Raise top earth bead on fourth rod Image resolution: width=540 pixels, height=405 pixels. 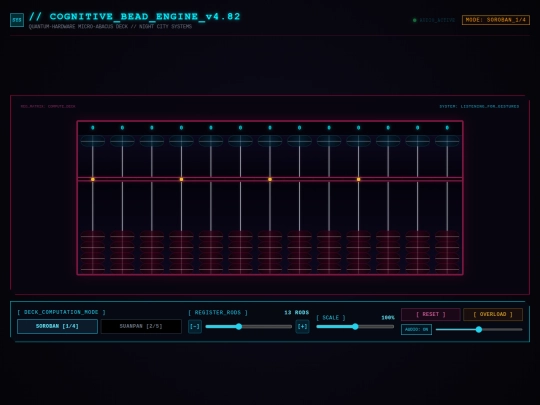[181, 236]
